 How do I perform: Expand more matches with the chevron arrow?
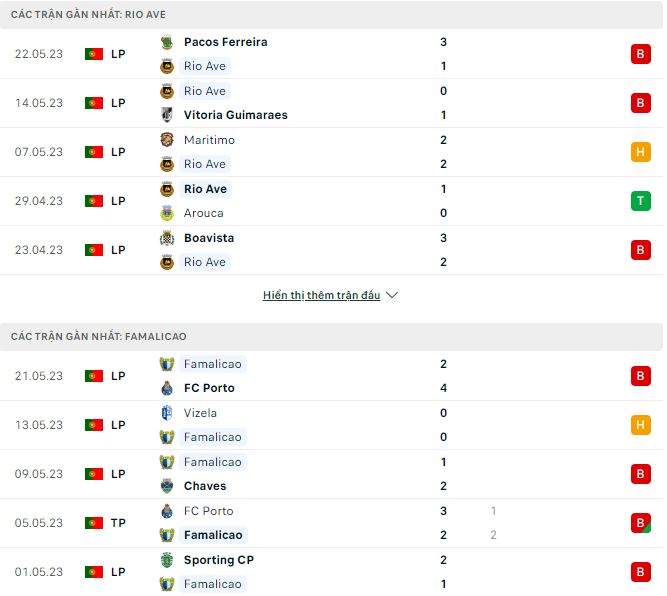(392, 296)
